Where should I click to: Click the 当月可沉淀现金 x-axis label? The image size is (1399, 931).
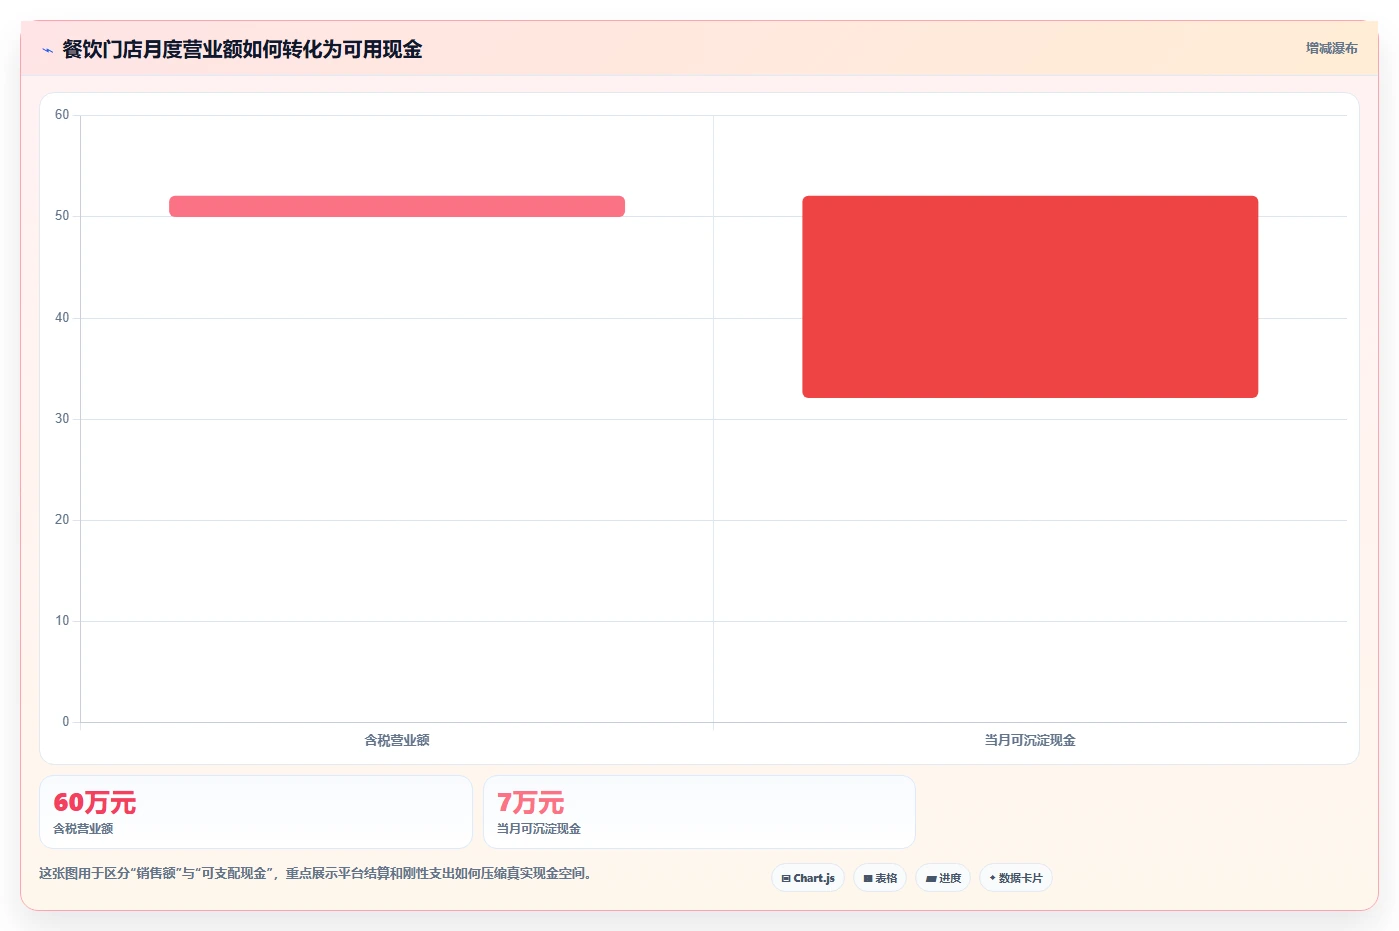(x=1030, y=740)
